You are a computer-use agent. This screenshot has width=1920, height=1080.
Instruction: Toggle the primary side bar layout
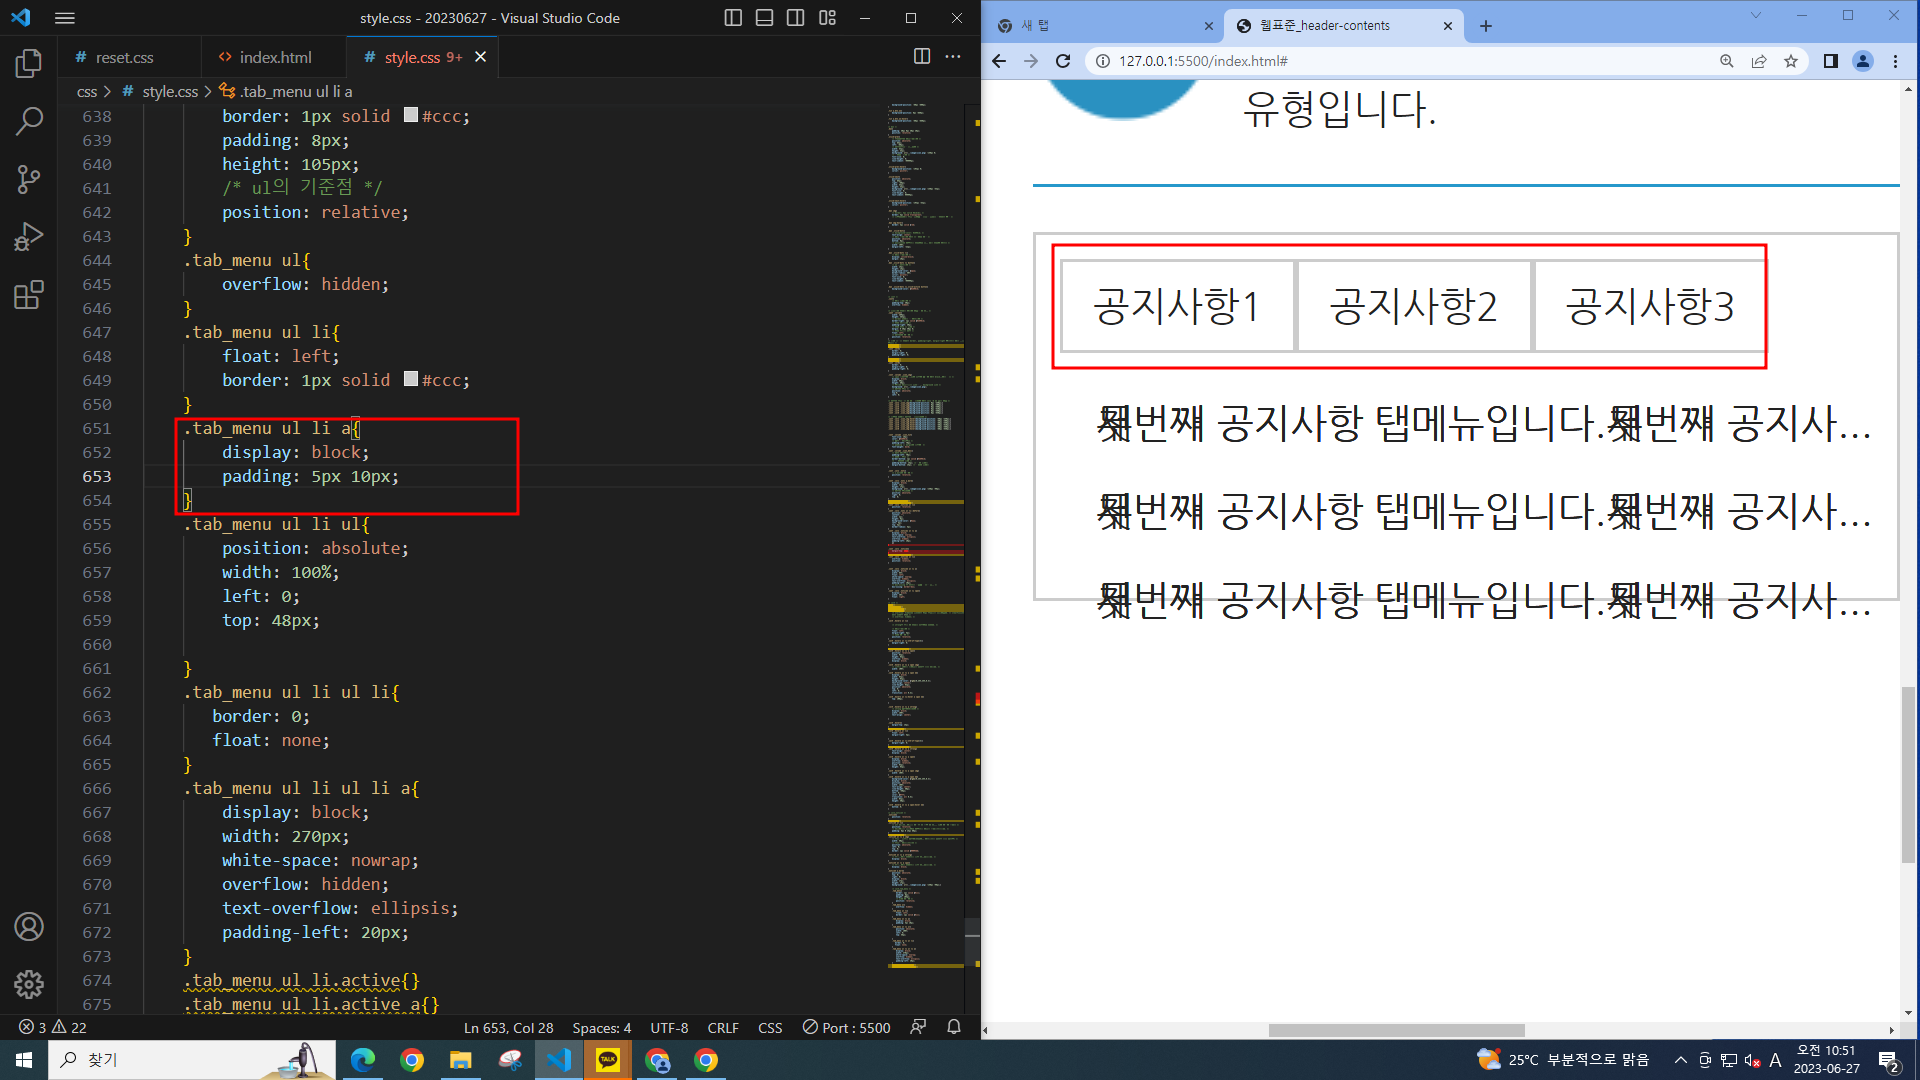click(x=733, y=18)
